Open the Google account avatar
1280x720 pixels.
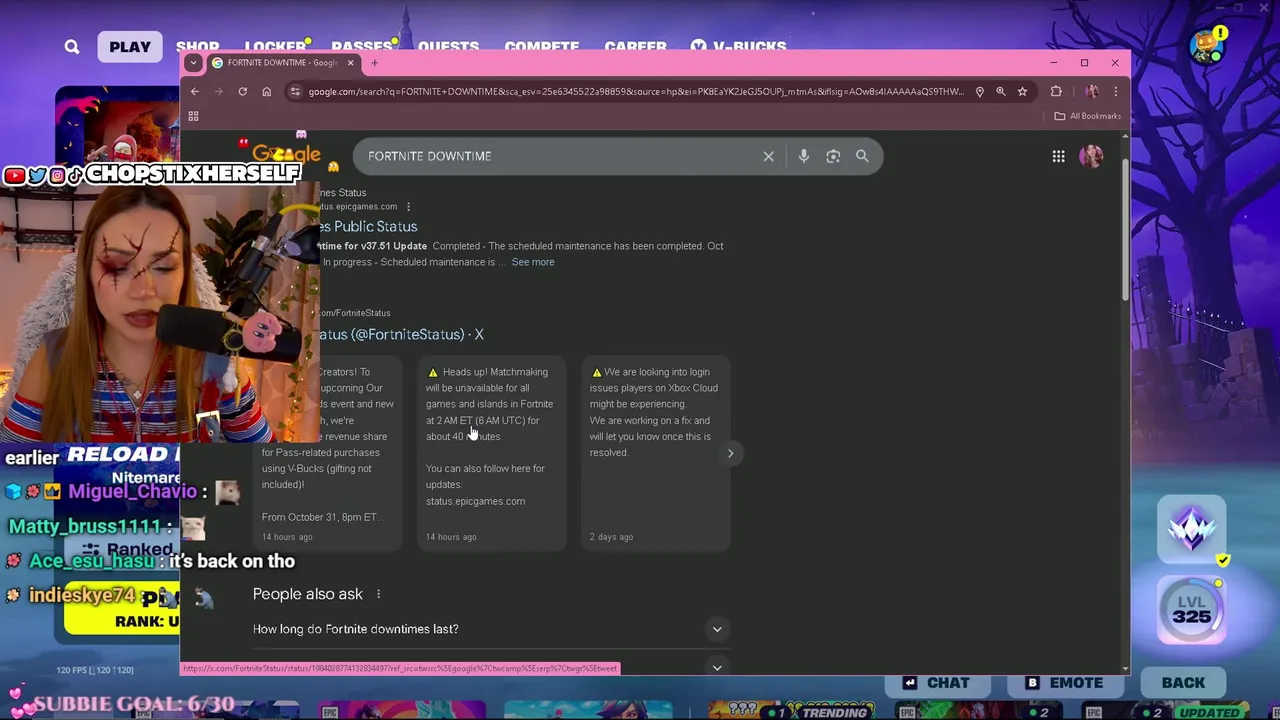pos(1091,156)
